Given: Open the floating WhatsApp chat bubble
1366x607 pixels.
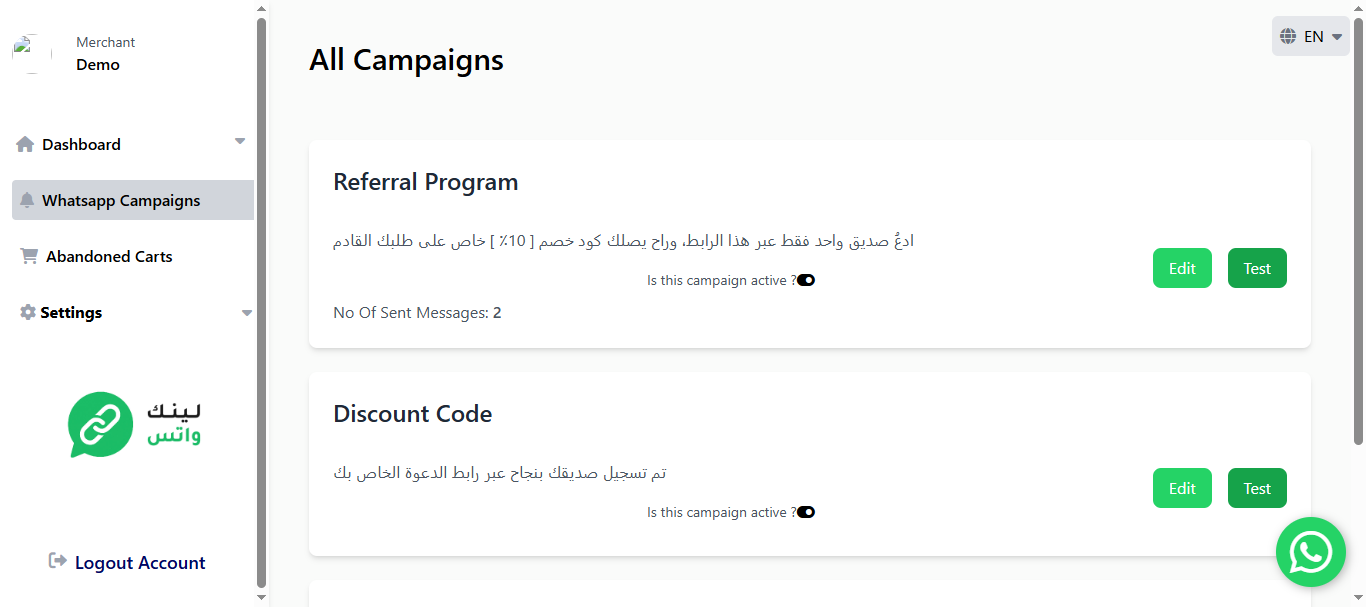Looking at the screenshot, I should click(1310, 552).
